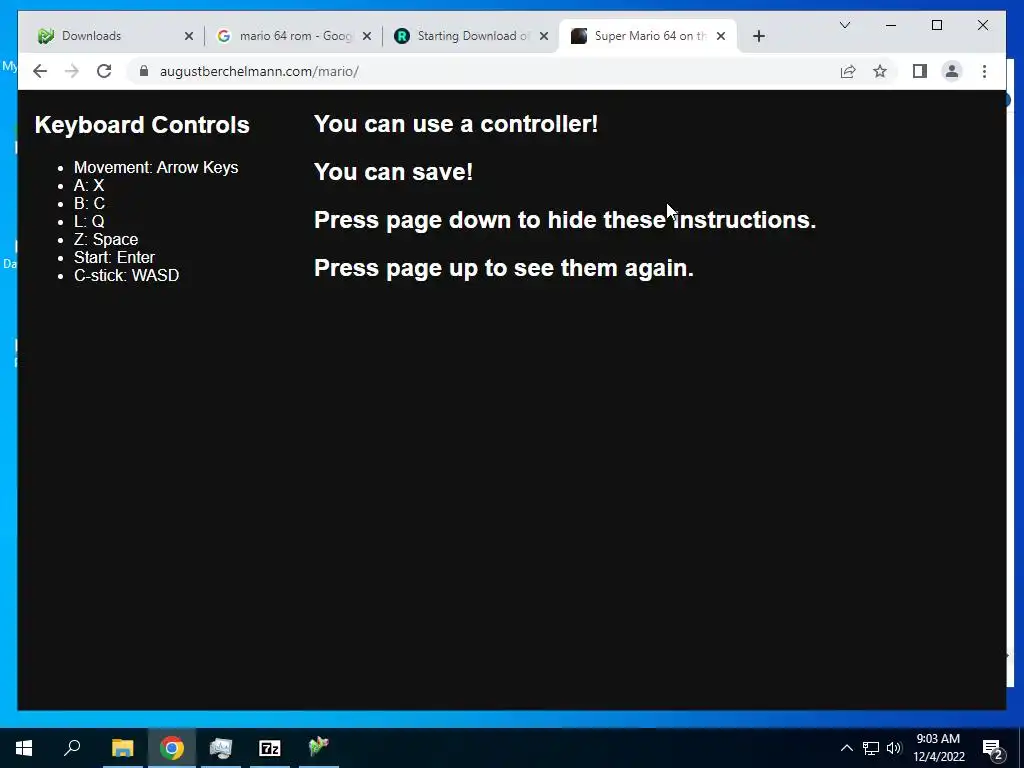Reload the Super Mario 64 page
Image resolution: width=1024 pixels, height=768 pixels.
pos(104,71)
